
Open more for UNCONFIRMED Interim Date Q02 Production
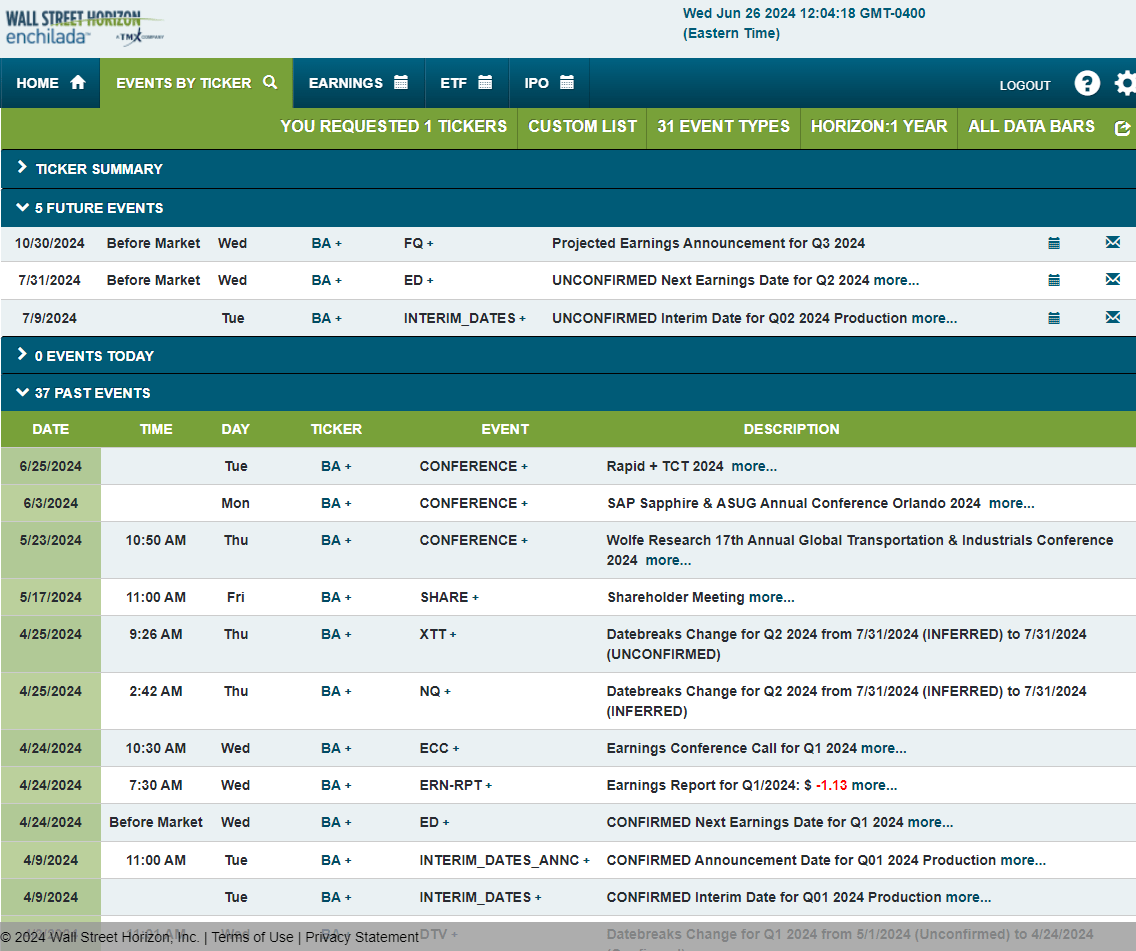[934, 318]
